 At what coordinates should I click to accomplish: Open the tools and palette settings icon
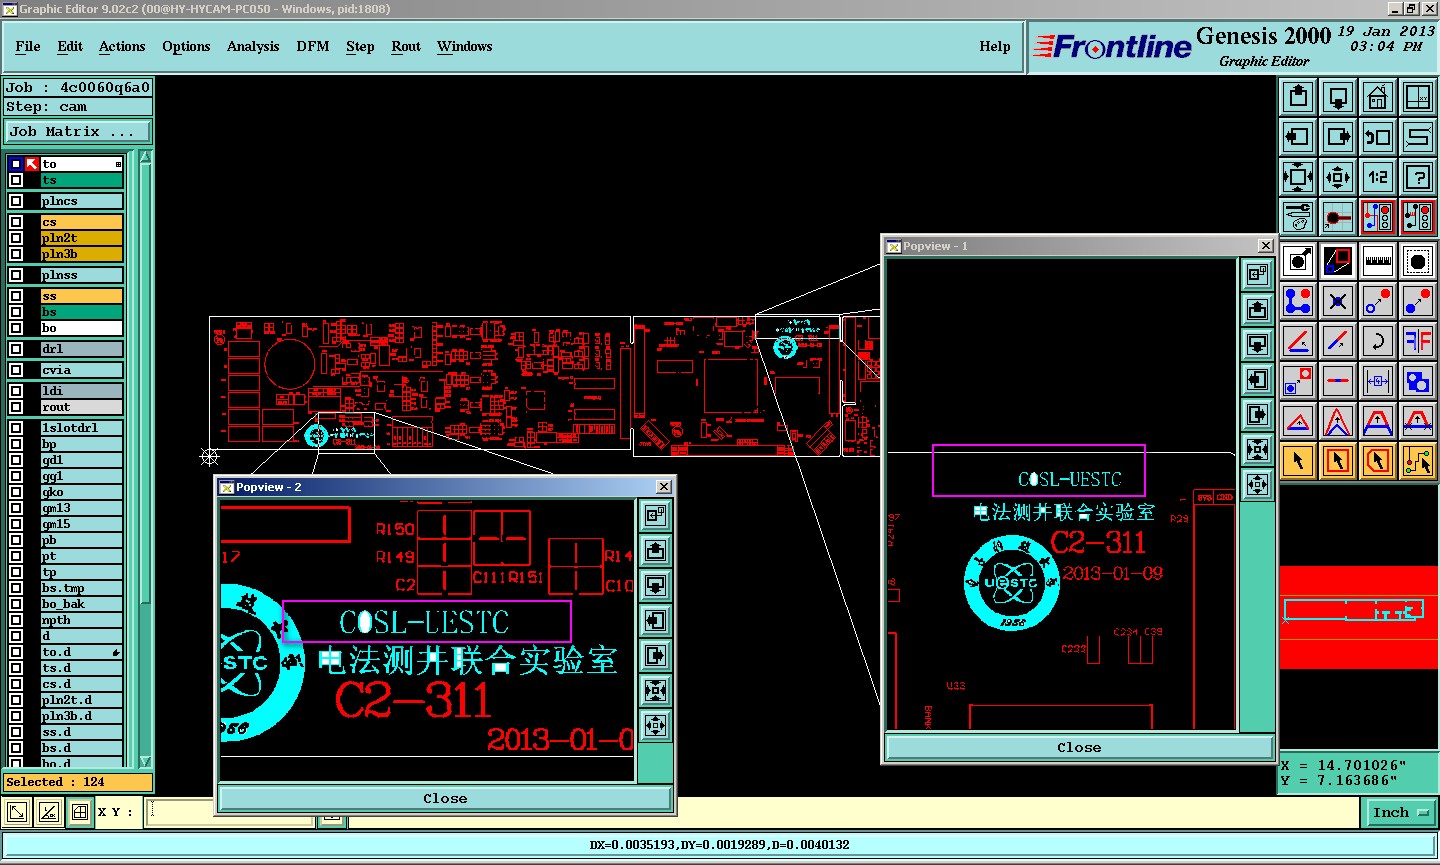pos(1298,217)
